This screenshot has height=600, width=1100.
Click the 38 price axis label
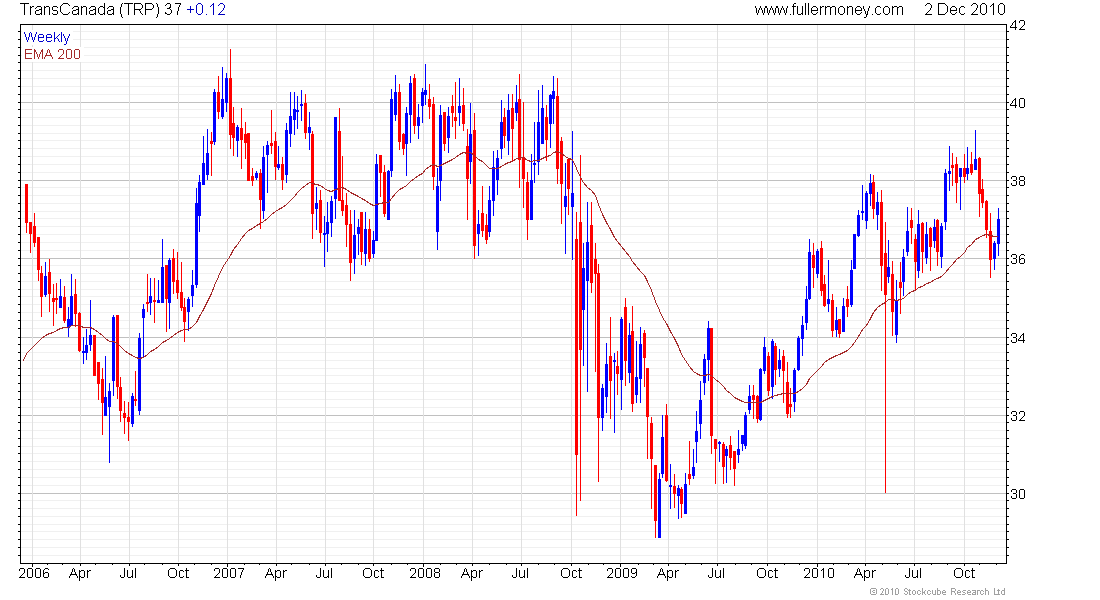[1017, 181]
